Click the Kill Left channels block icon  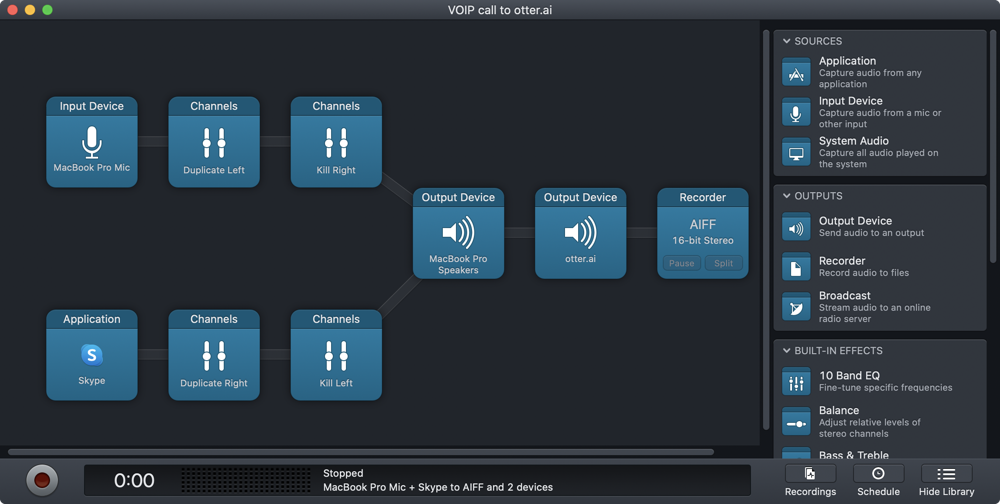click(336, 355)
